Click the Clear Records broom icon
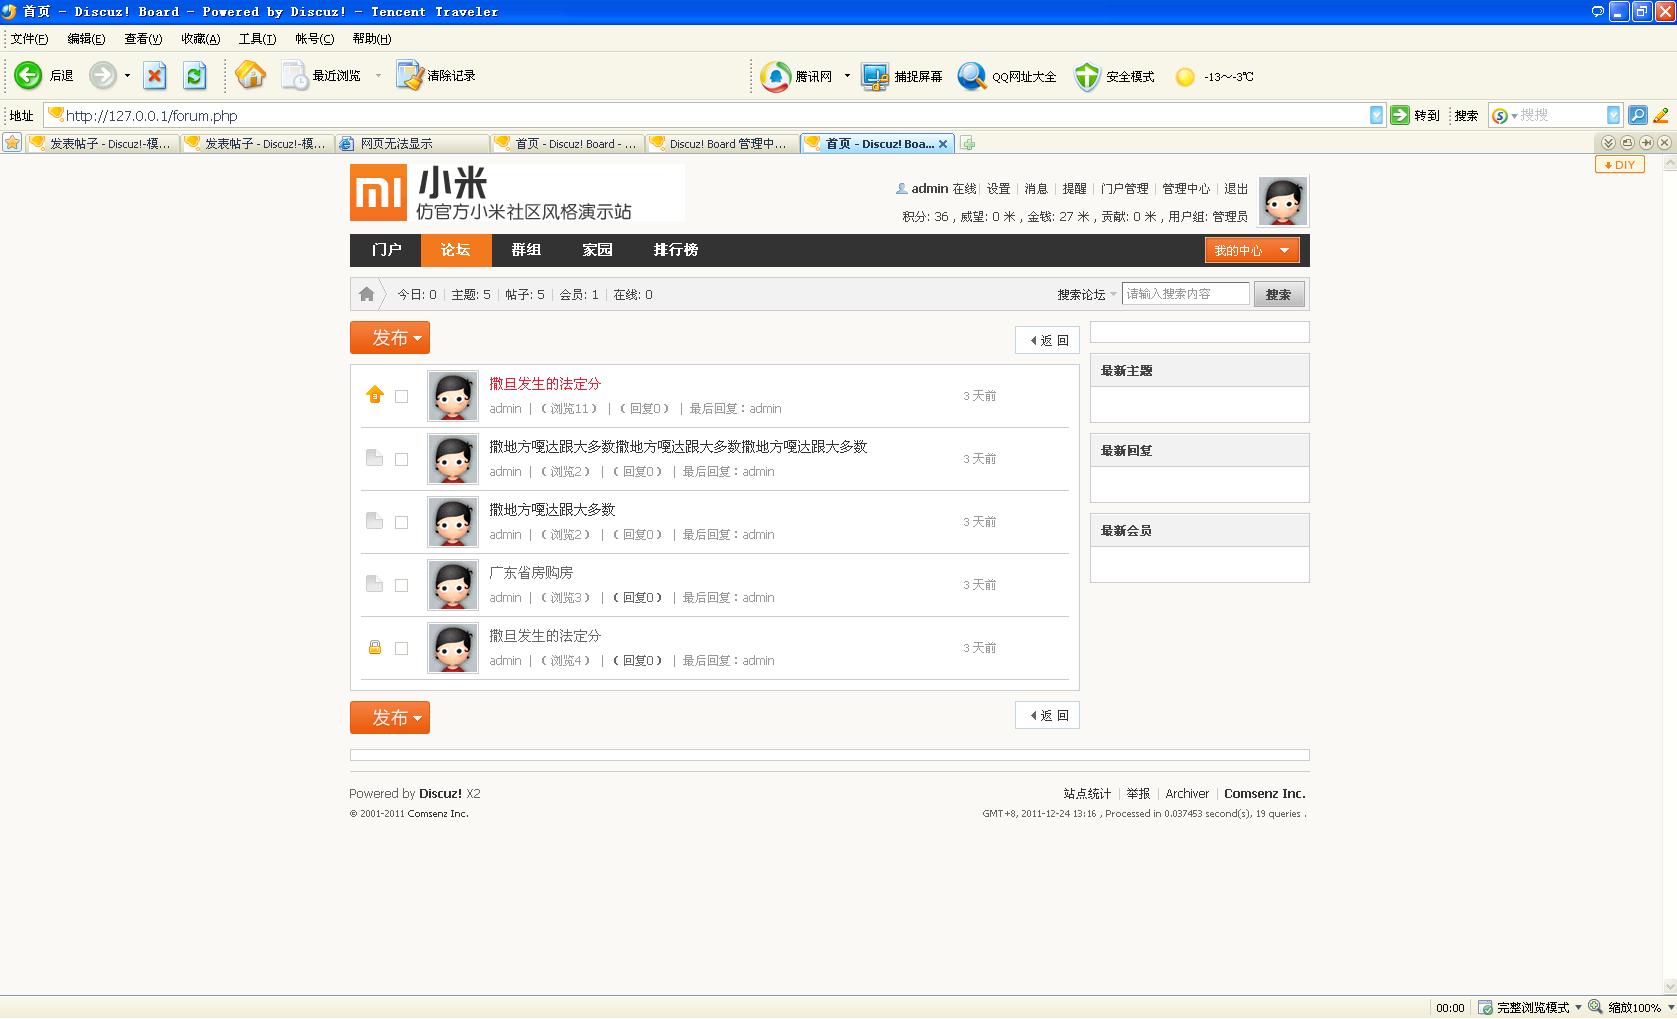This screenshot has height=1019, width=1677. (x=409, y=76)
